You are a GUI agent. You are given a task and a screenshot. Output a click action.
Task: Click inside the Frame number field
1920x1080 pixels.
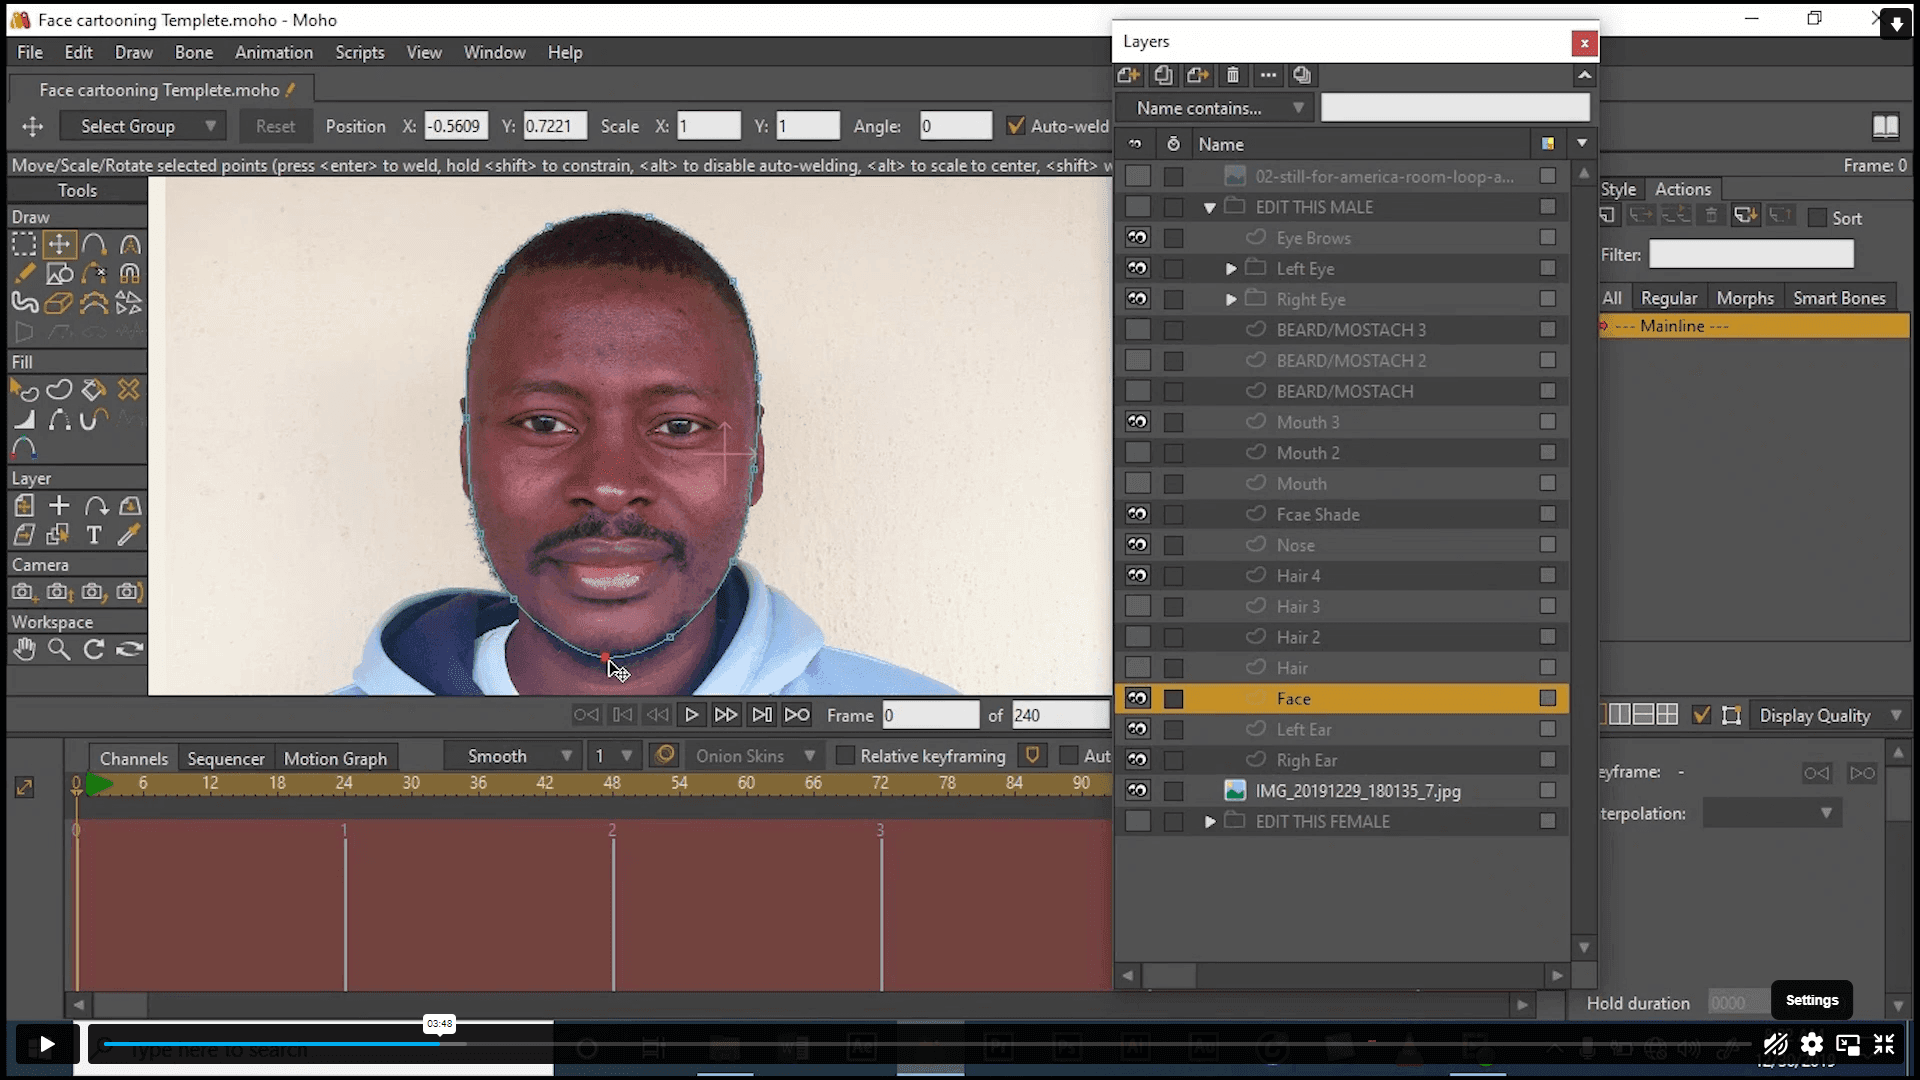930,714
